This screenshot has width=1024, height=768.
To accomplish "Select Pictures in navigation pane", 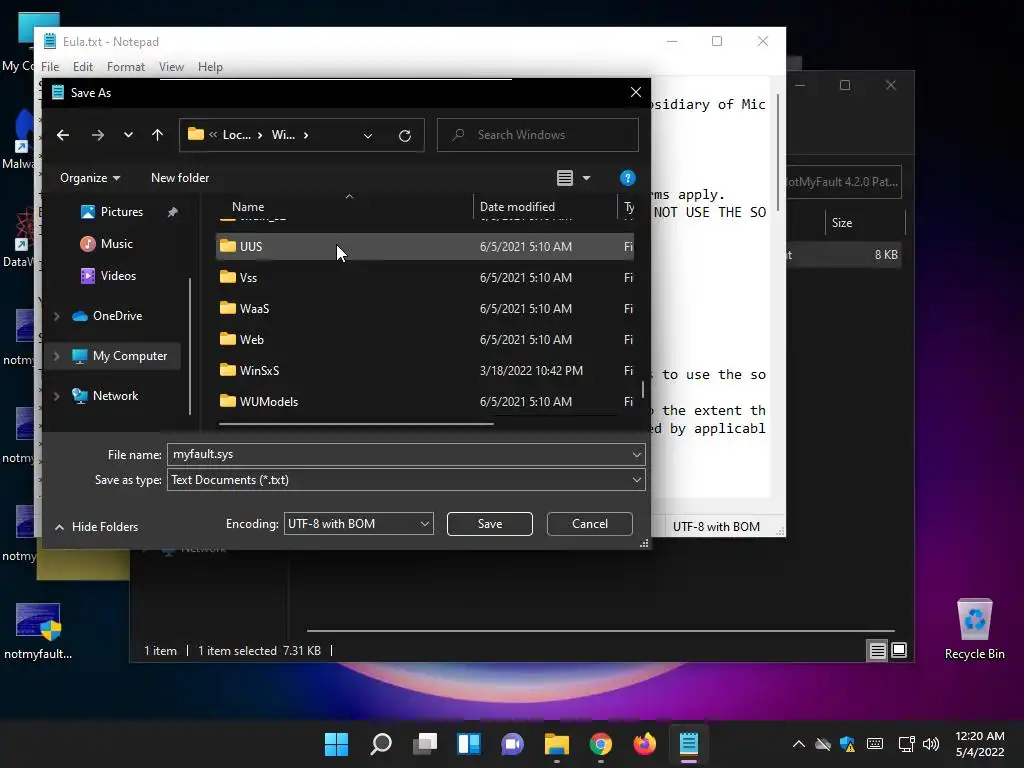I will coord(121,212).
